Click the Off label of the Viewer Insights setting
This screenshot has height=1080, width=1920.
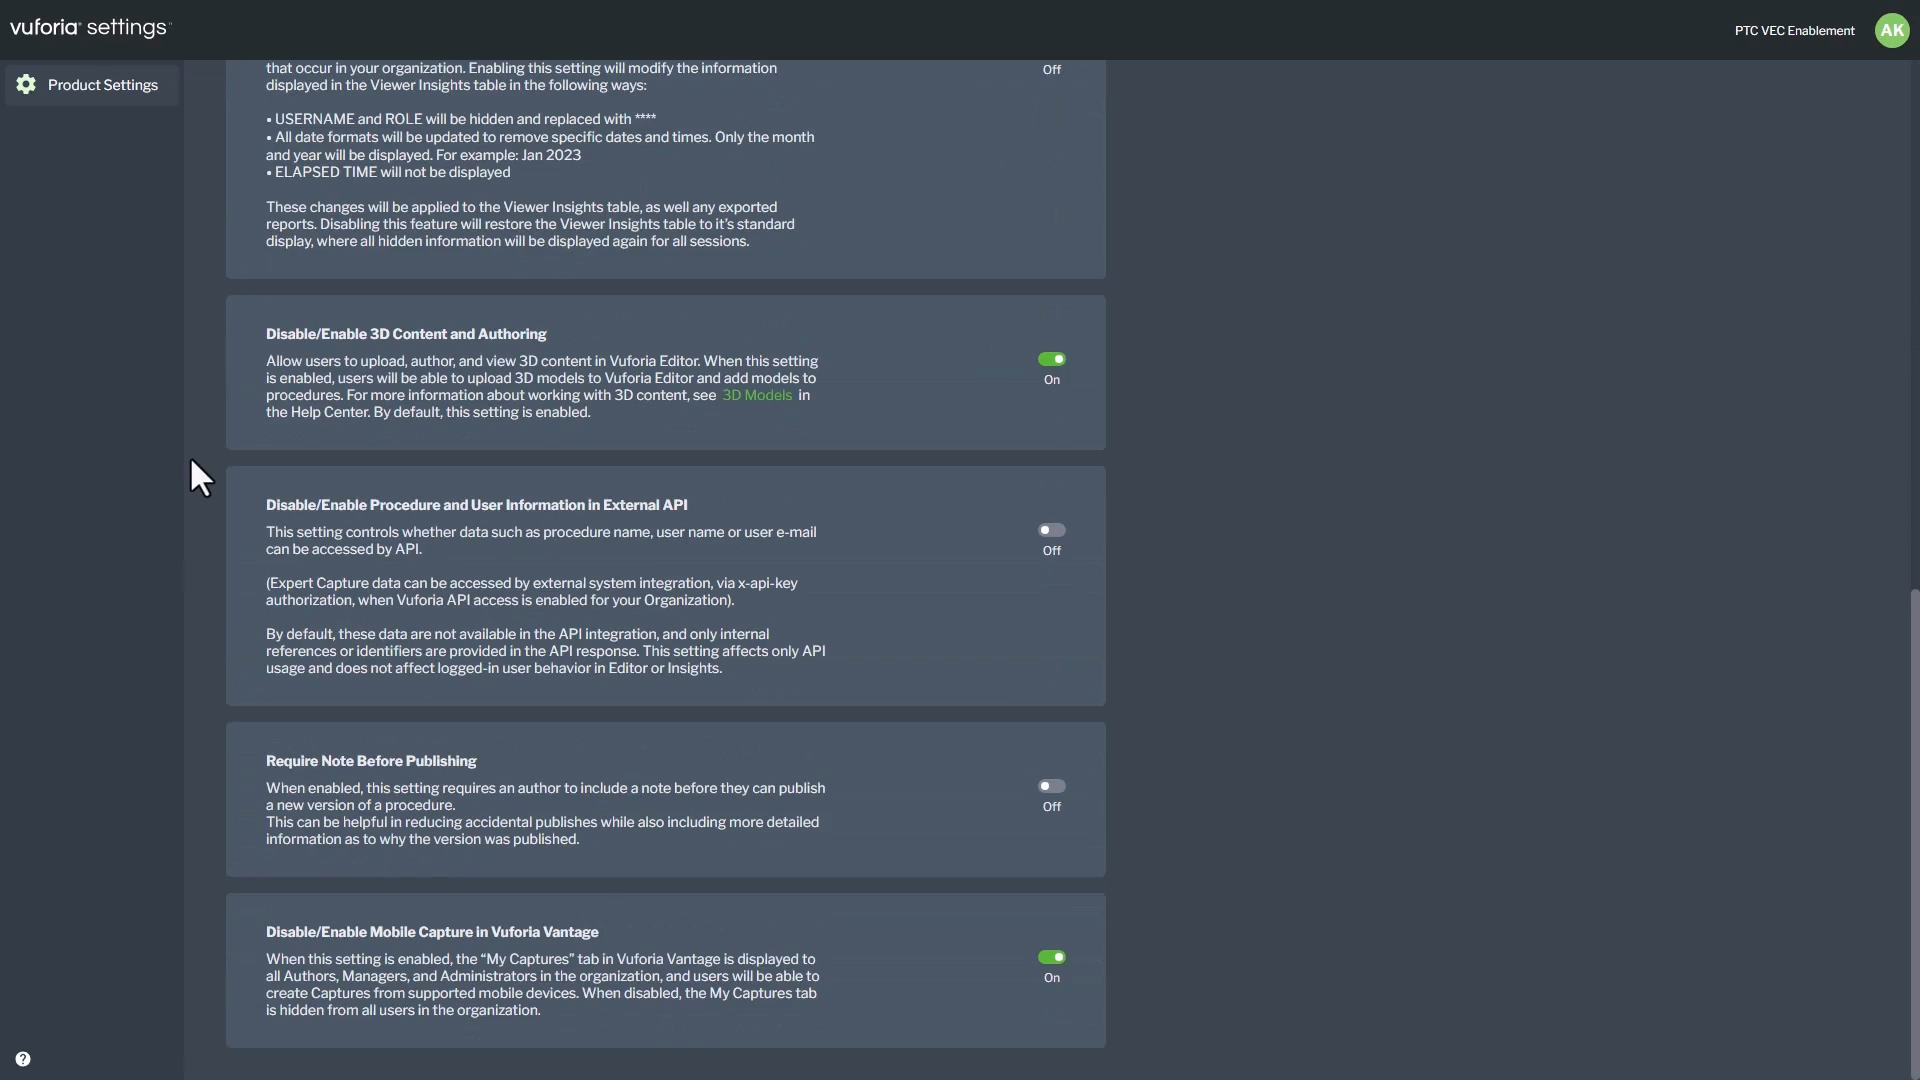[1052, 70]
